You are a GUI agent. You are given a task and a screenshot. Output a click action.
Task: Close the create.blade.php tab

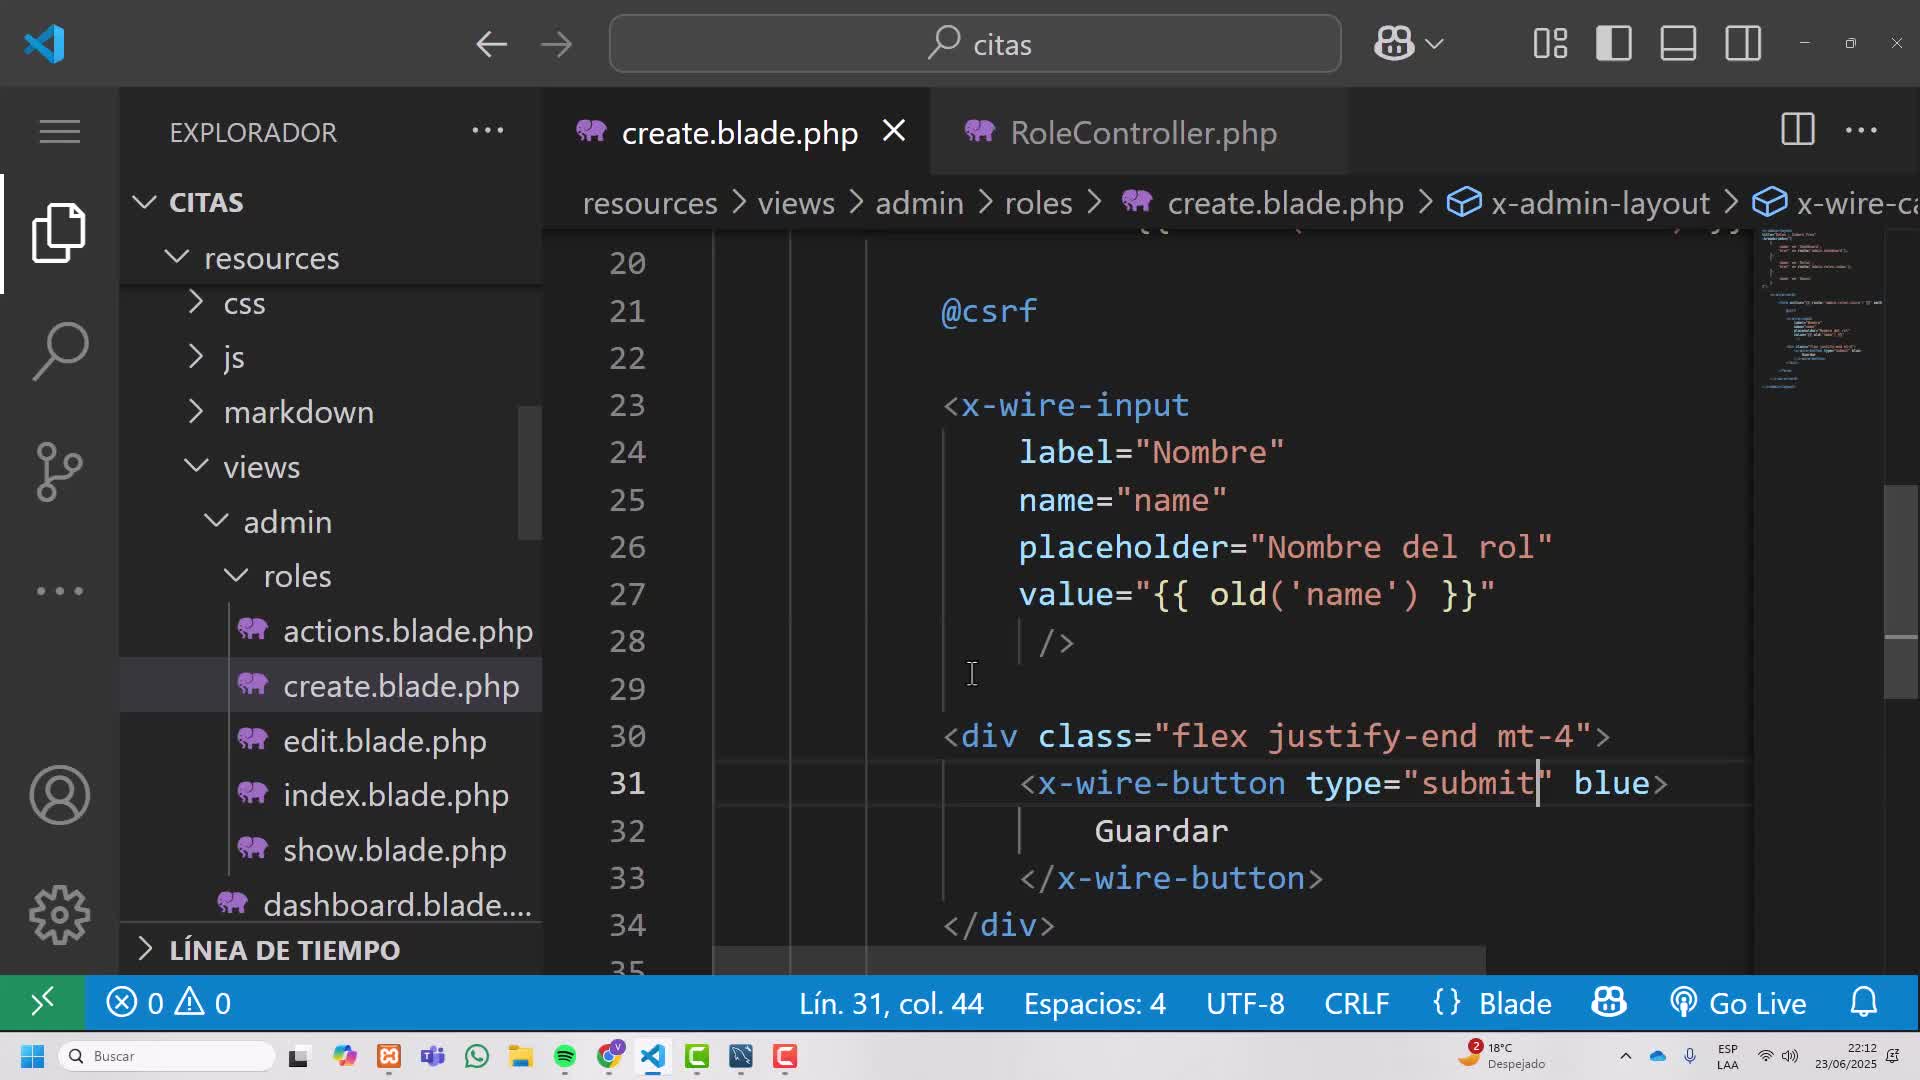(894, 131)
